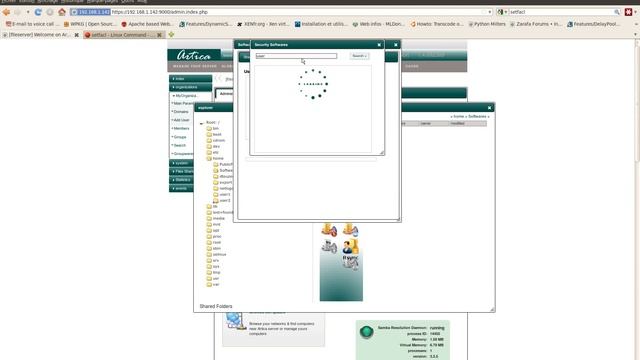Select the bin folder in explorer tree

coord(213,129)
